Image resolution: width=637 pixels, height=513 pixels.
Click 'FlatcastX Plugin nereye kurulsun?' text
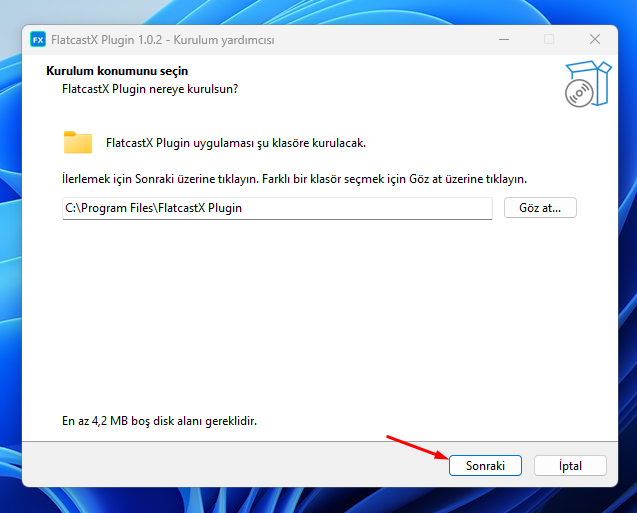click(150, 89)
